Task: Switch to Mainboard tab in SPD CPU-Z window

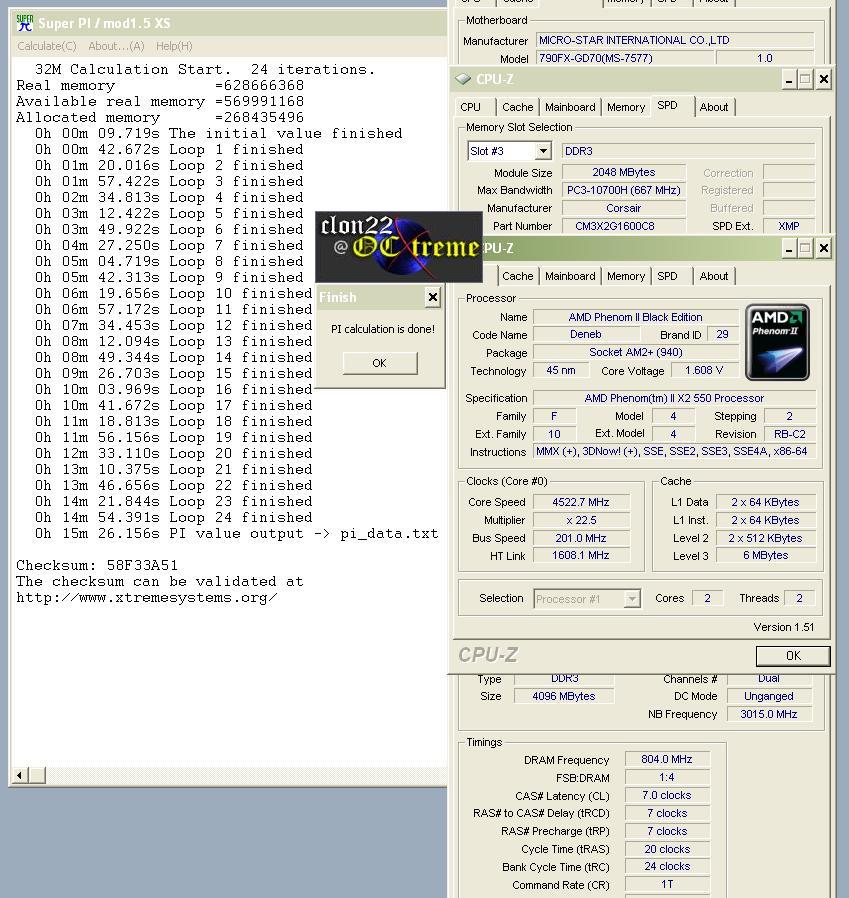Action: [570, 107]
